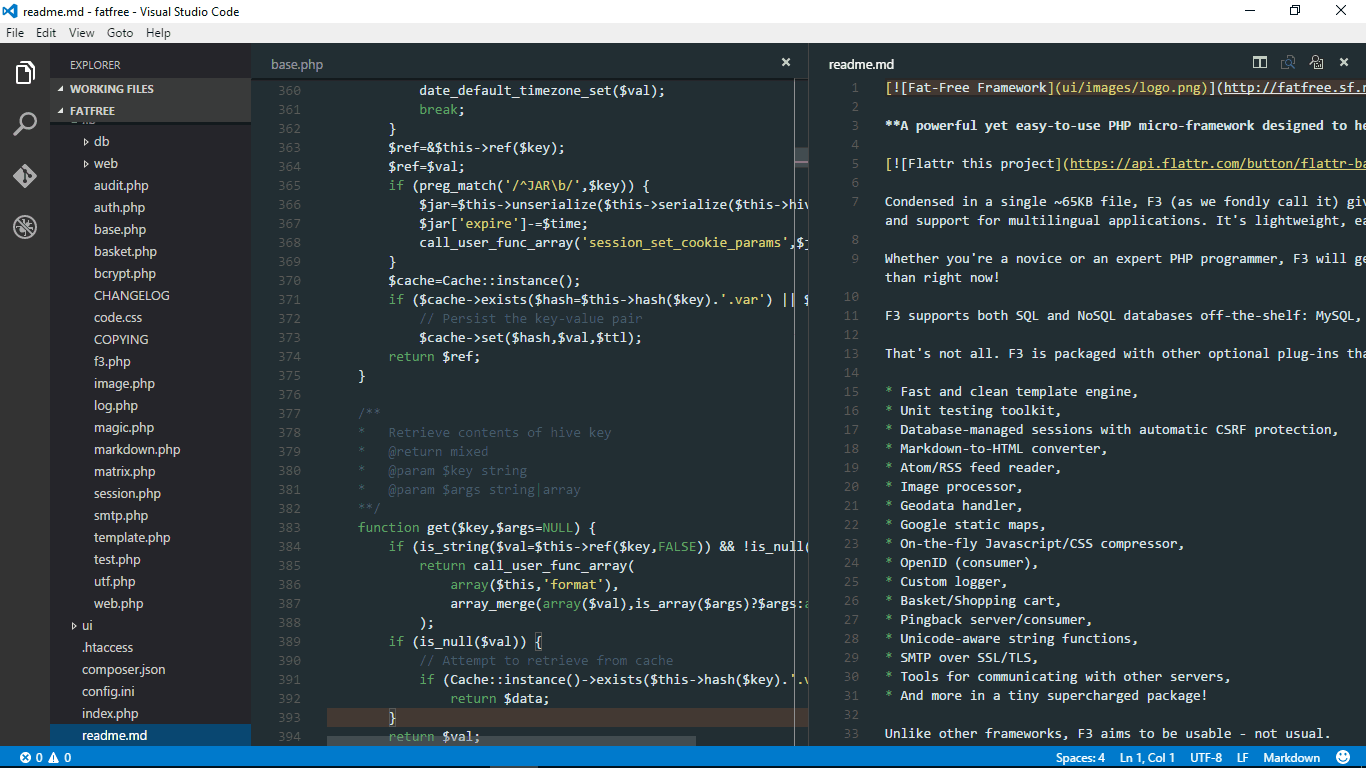Screen dimensions: 1366x768
Task: Open the COPYING file
Action: [121, 340]
